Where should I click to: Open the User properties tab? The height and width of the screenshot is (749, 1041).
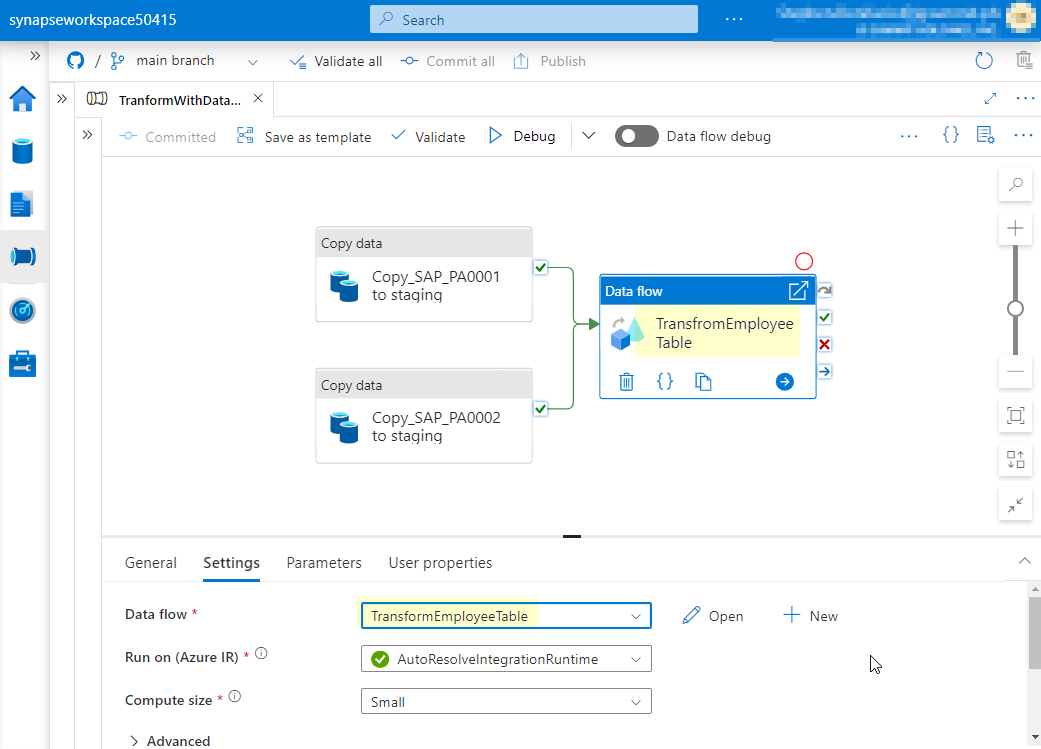(440, 563)
